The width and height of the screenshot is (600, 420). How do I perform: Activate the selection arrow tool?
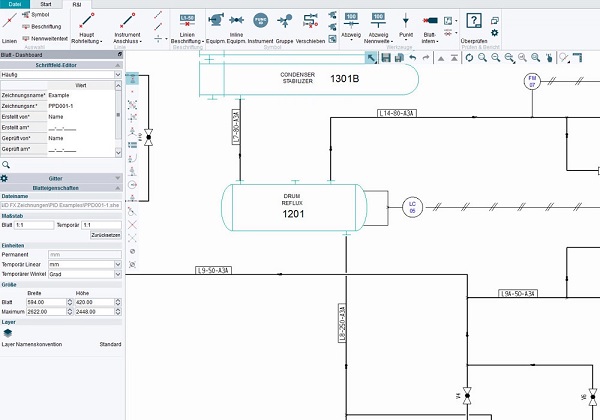[x=371, y=58]
